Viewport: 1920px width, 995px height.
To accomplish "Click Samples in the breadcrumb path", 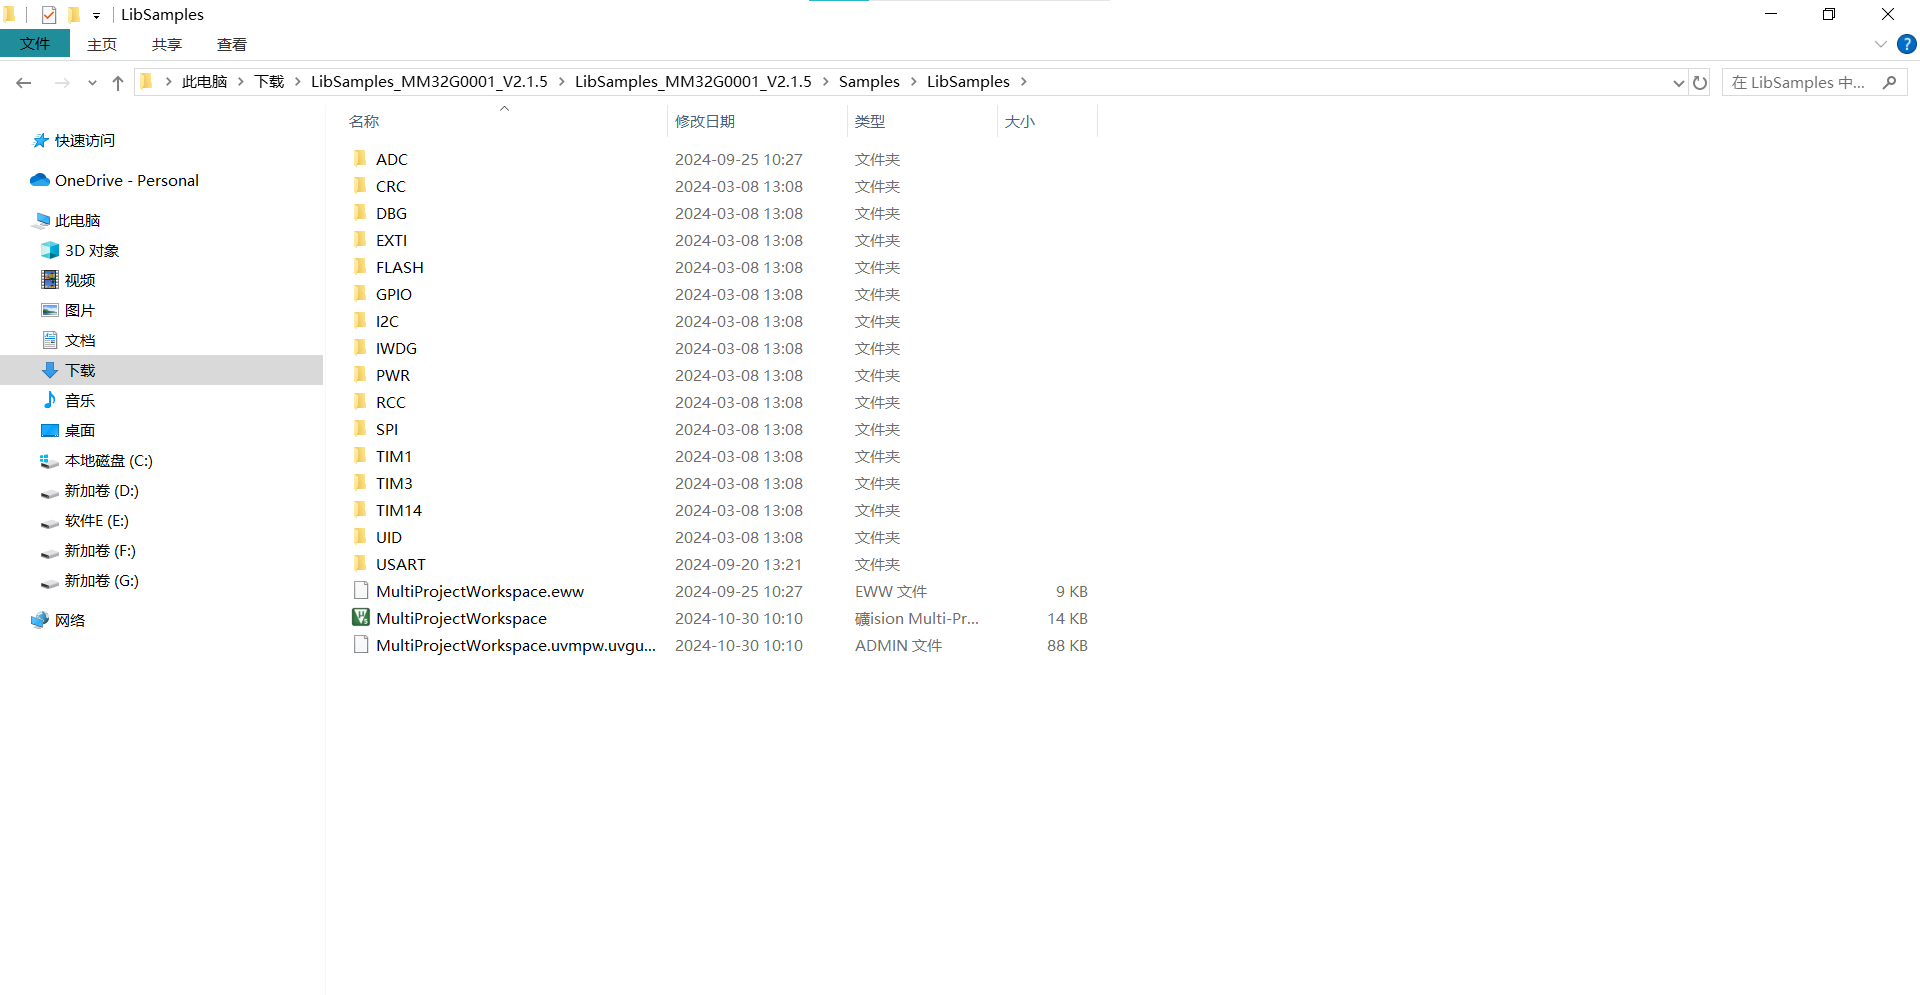I will pyautogui.click(x=868, y=82).
